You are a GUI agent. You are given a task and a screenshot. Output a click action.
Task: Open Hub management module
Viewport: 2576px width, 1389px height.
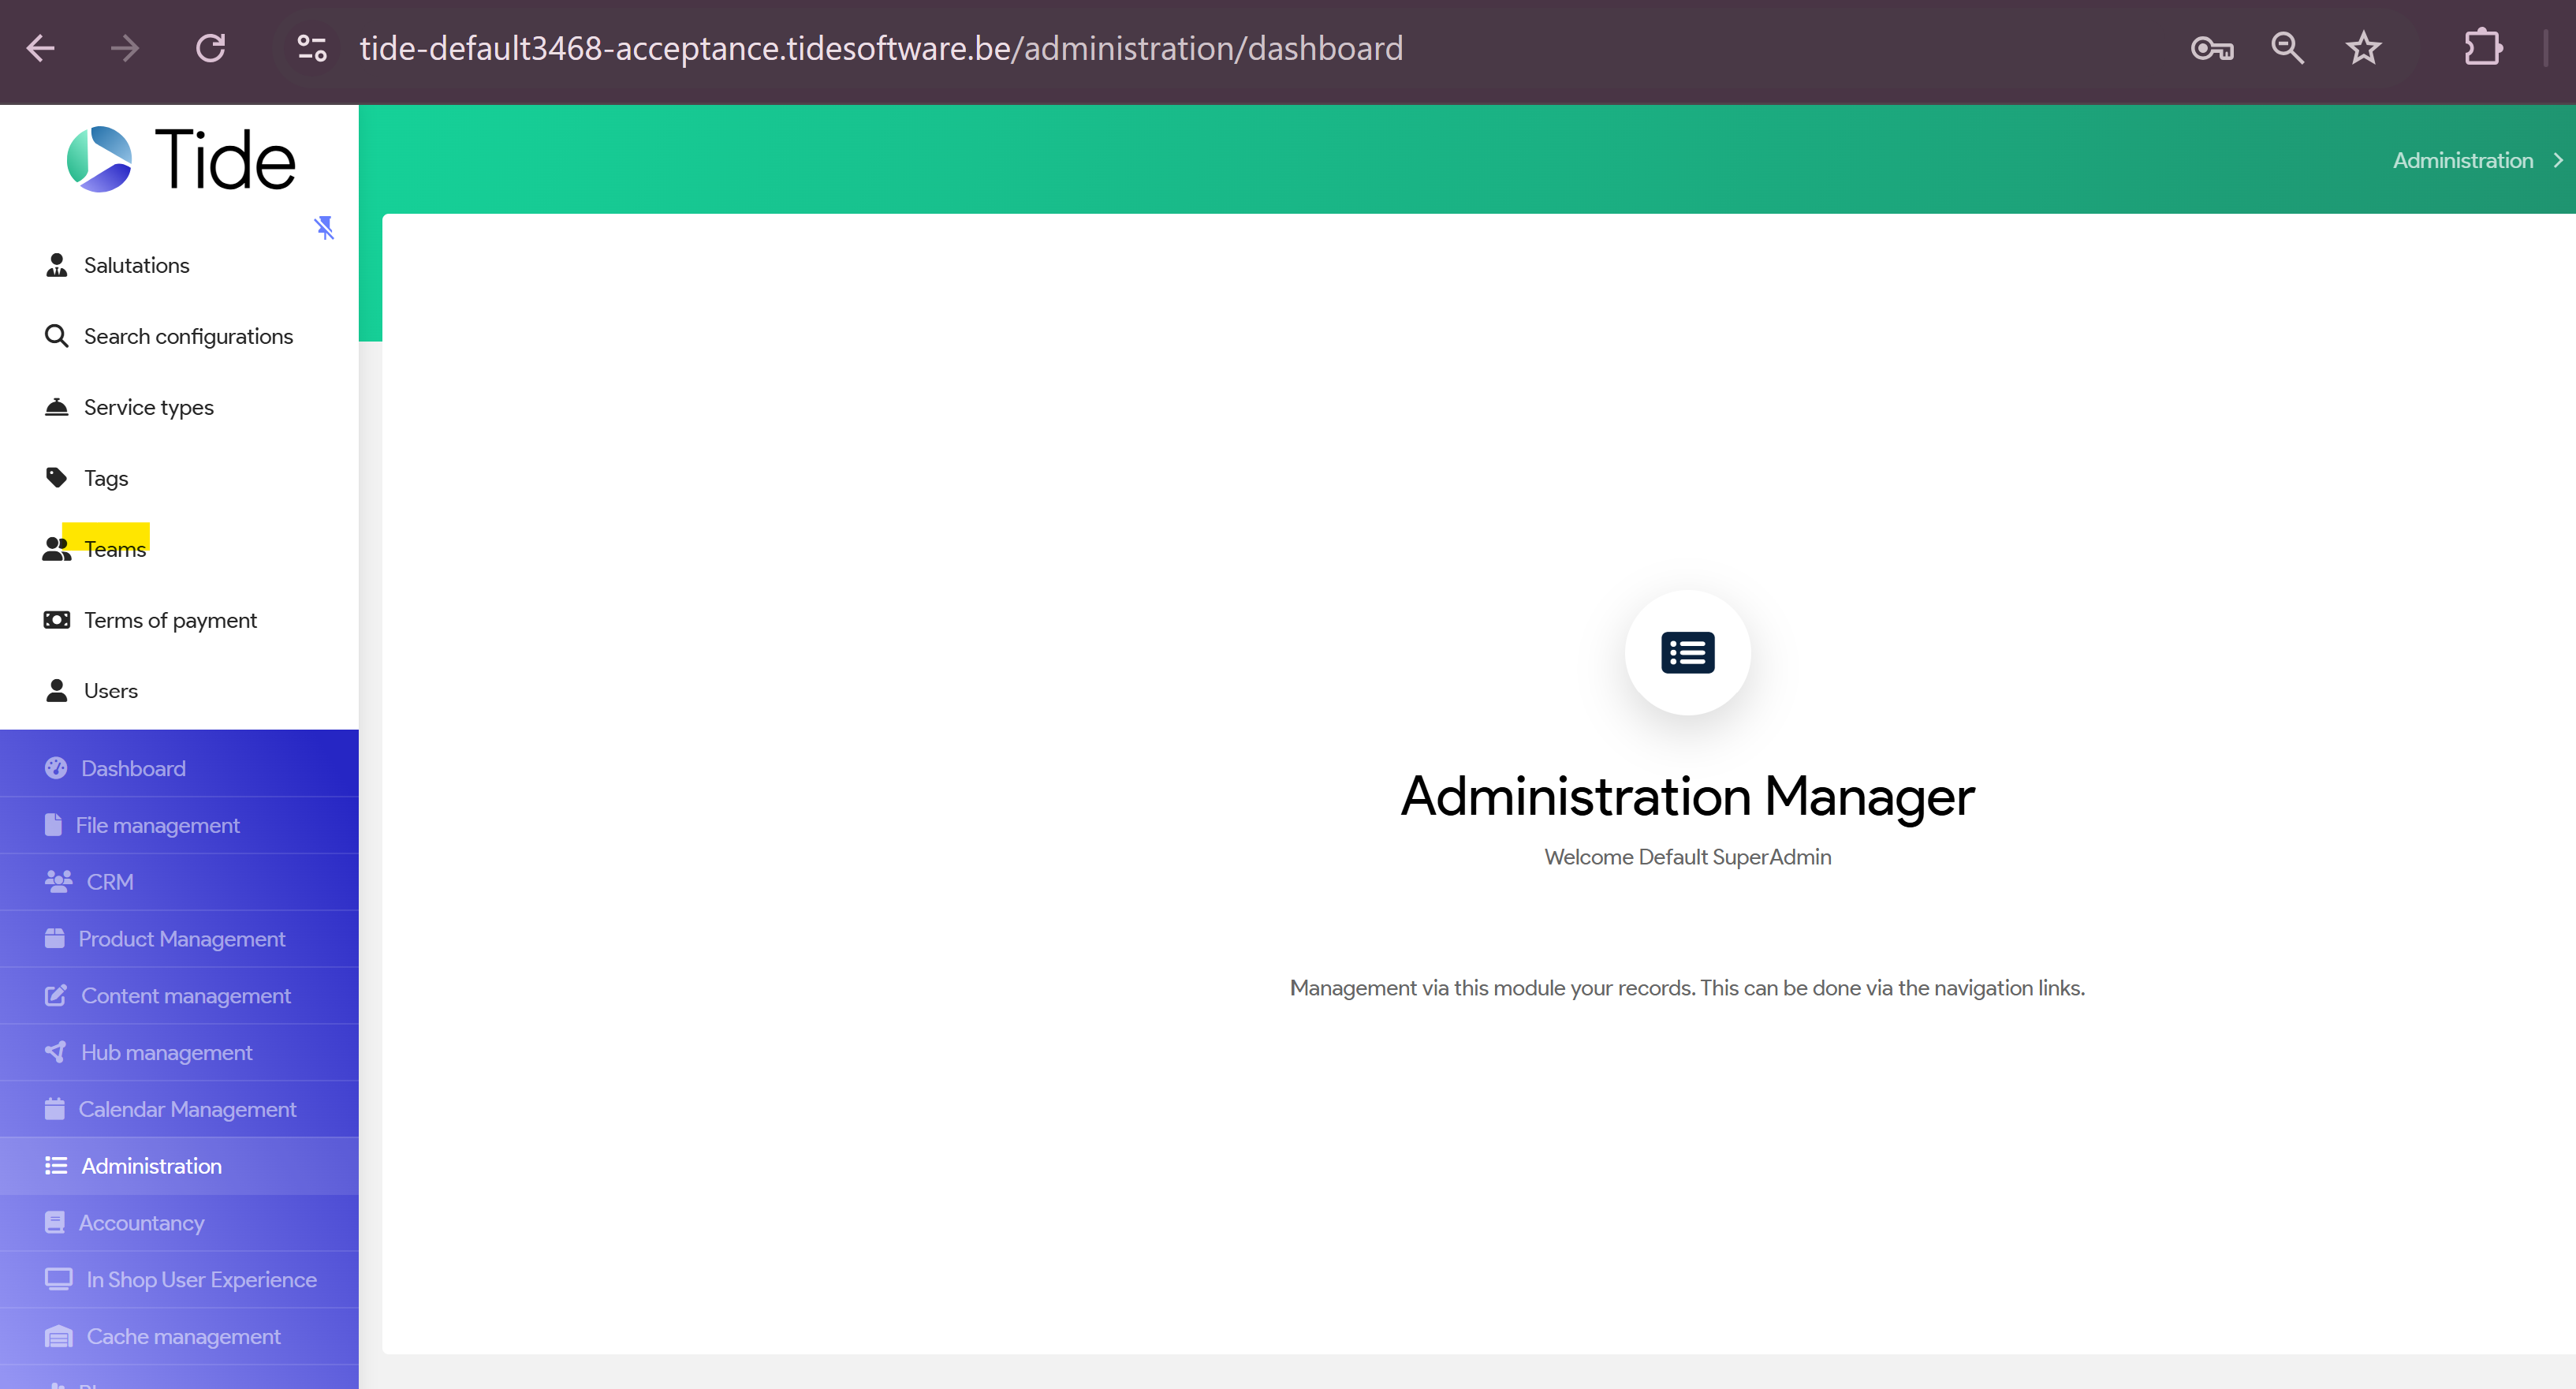[x=166, y=1053]
